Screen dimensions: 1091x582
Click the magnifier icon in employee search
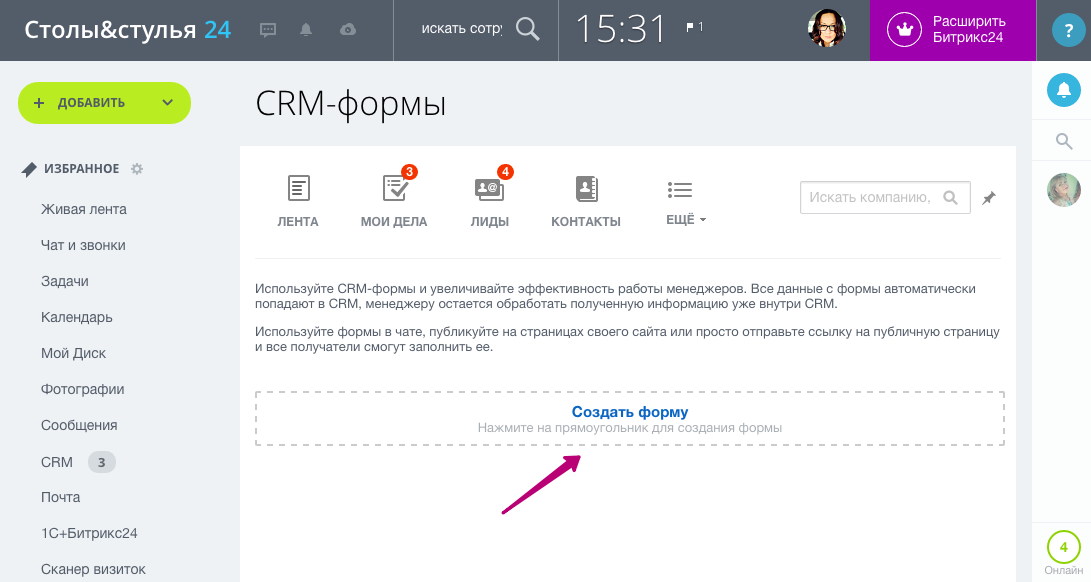coord(527,29)
